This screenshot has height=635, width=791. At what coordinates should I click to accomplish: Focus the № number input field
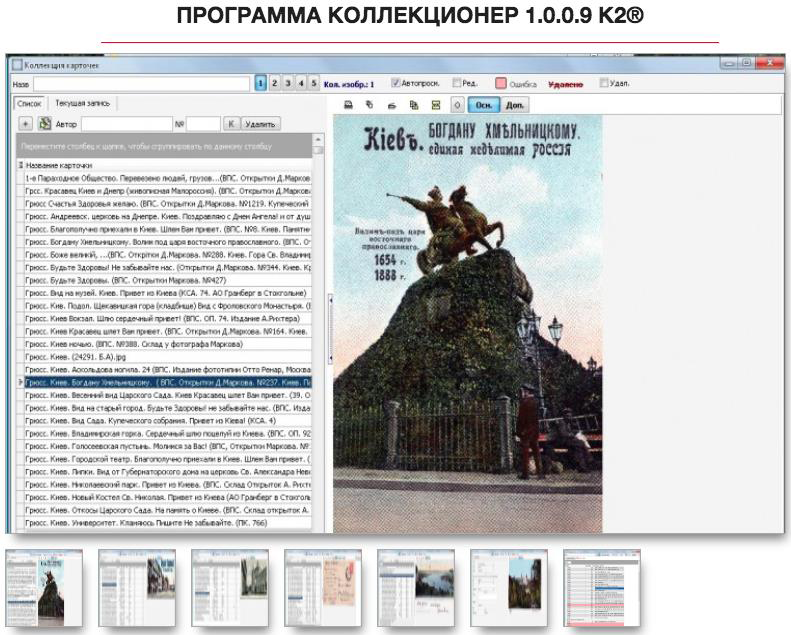(203, 124)
